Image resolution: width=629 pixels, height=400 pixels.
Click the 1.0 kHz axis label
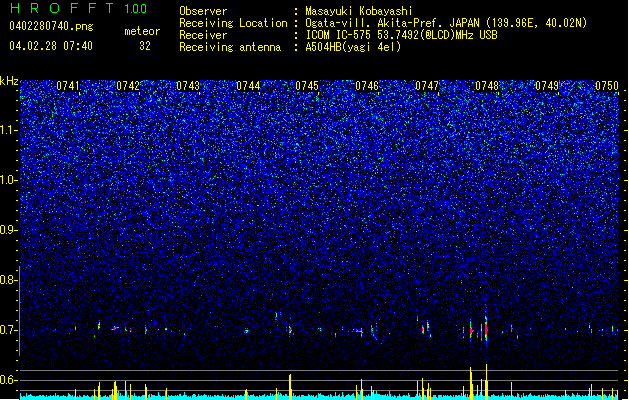coord(8,181)
